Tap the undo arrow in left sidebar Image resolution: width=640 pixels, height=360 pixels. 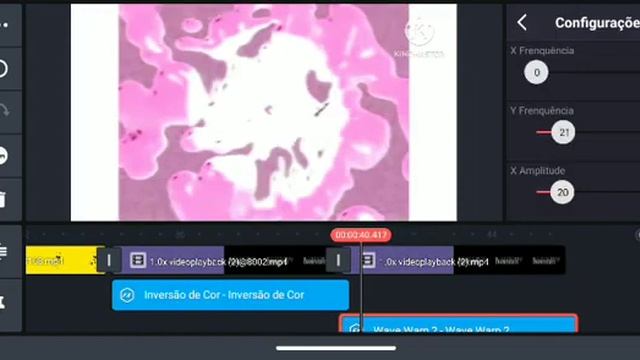3,68
